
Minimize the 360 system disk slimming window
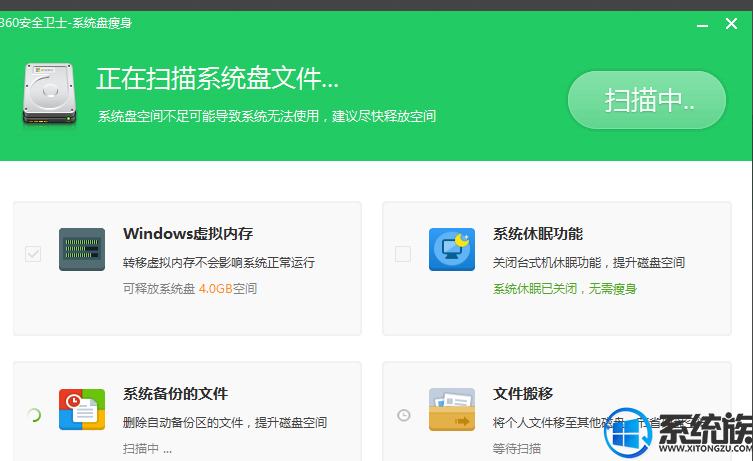click(x=703, y=24)
